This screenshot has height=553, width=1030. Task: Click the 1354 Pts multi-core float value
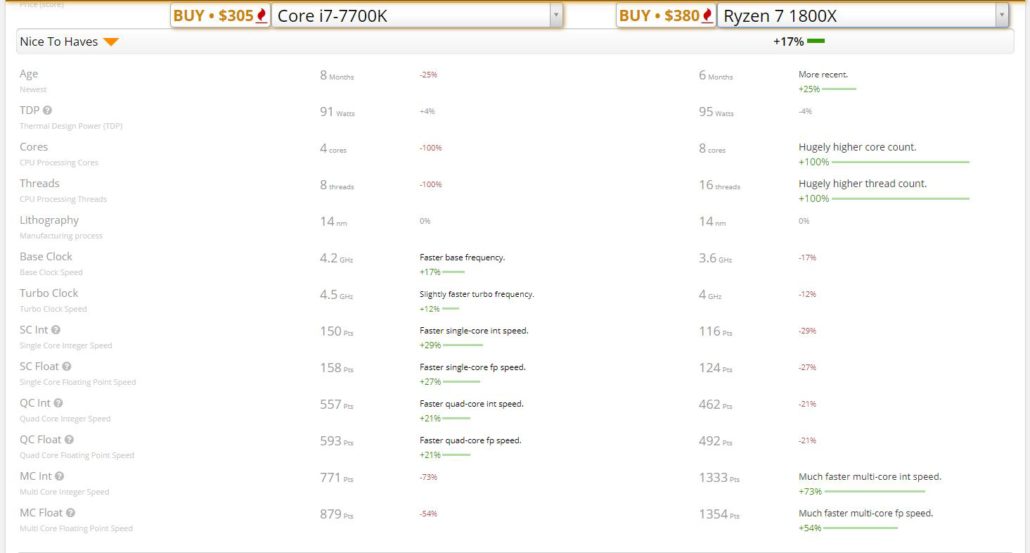(x=719, y=514)
